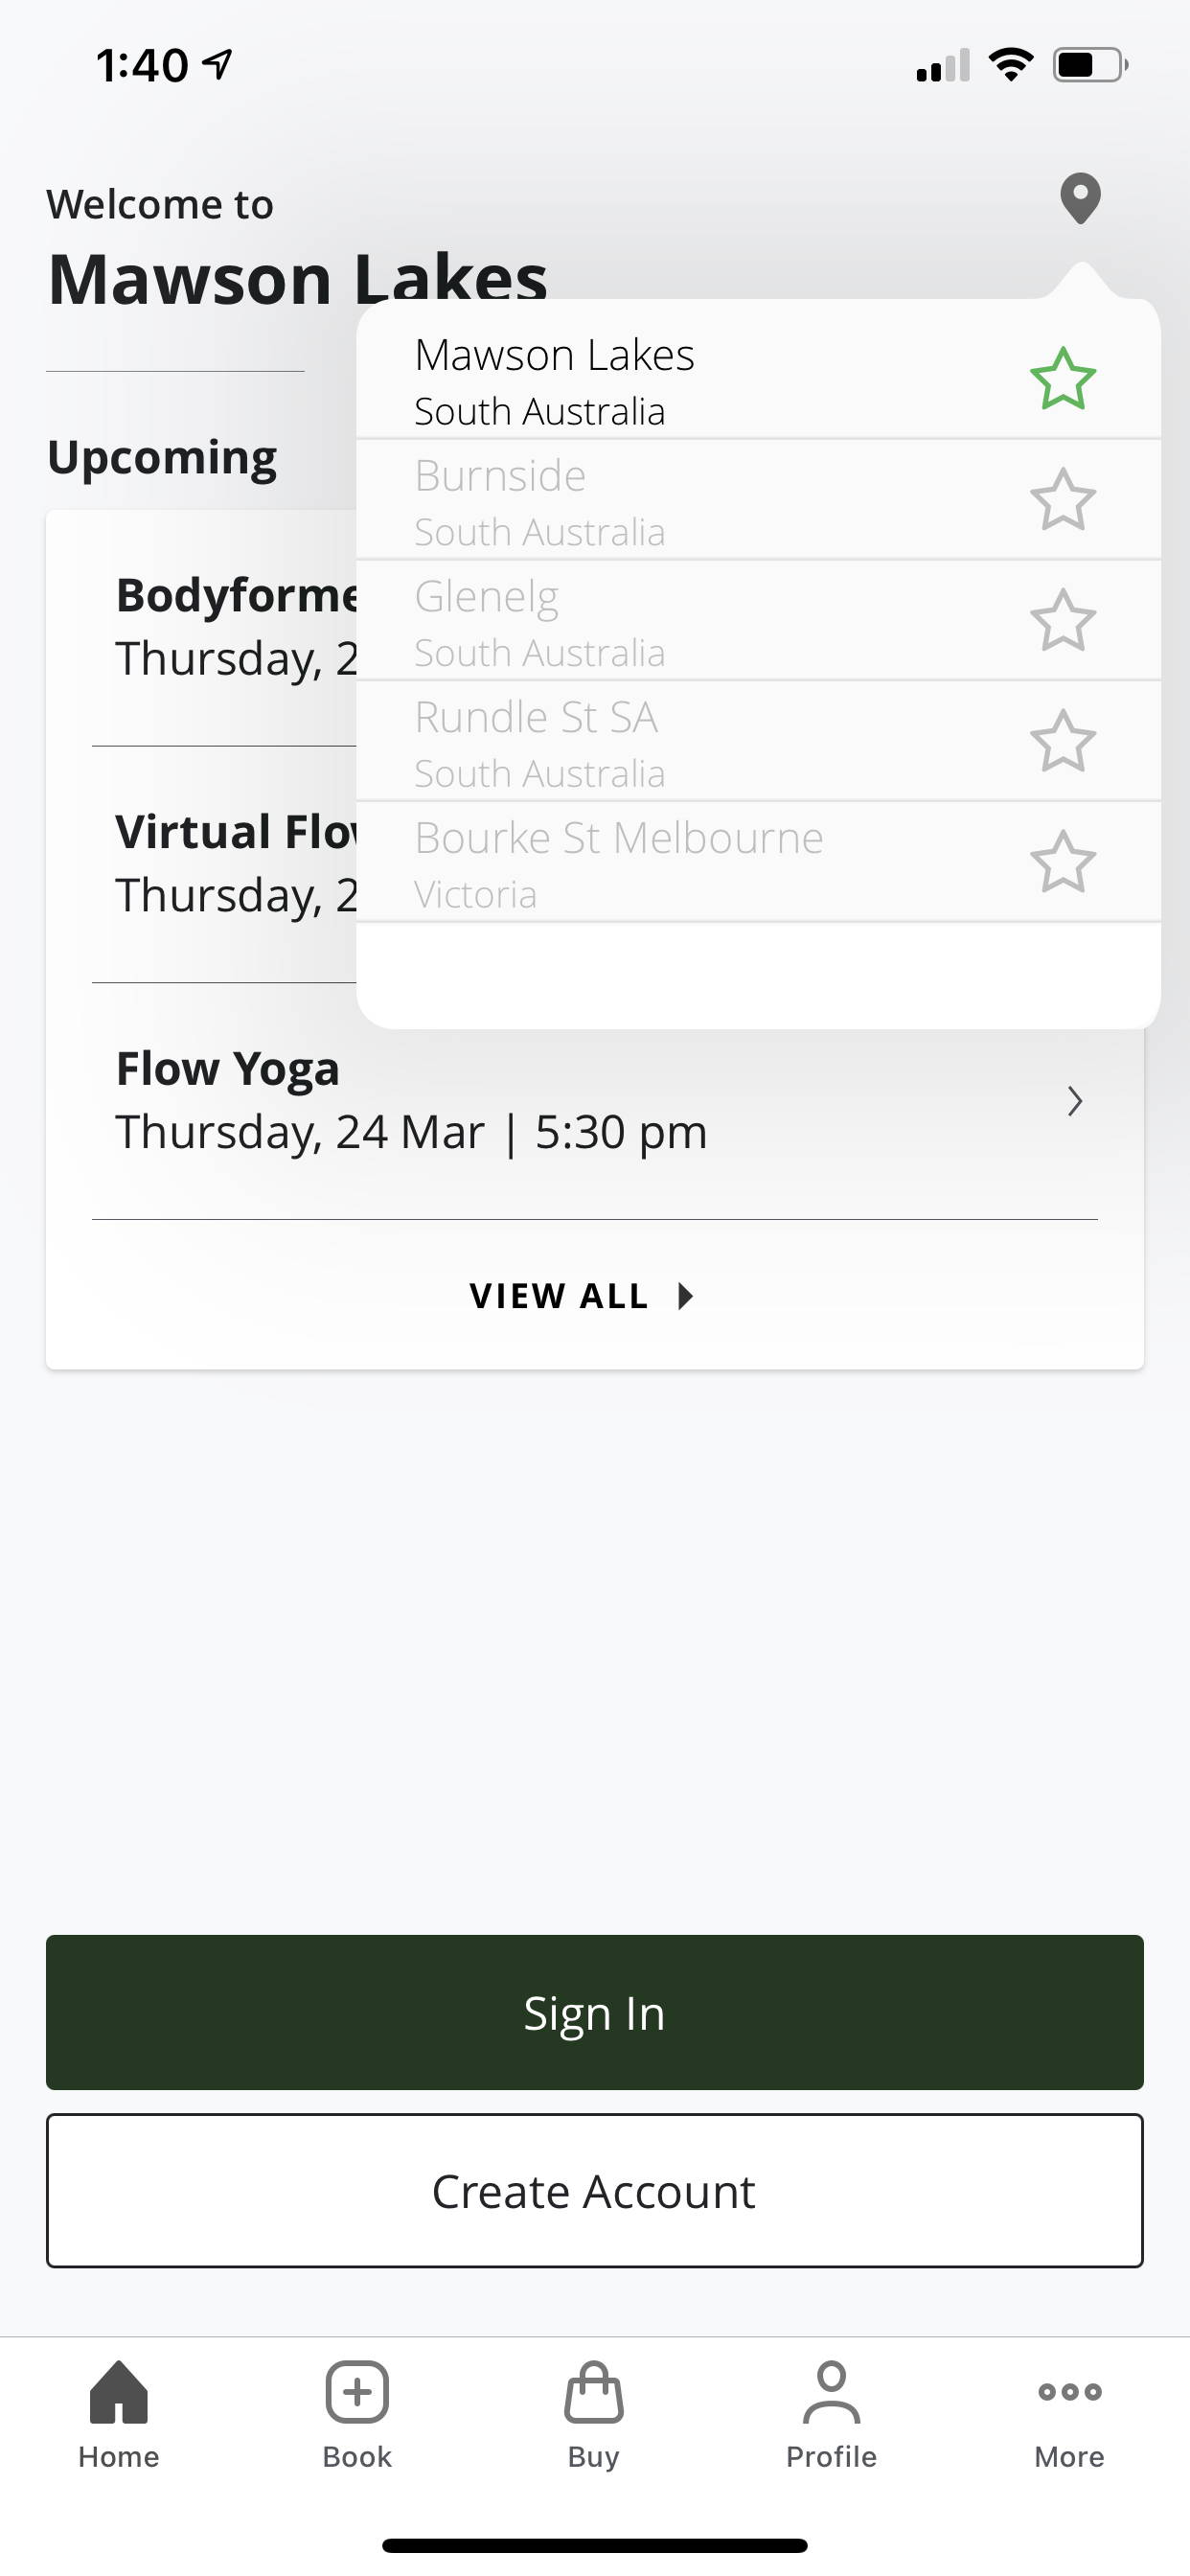Tap the Create Account button

(x=594, y=2191)
